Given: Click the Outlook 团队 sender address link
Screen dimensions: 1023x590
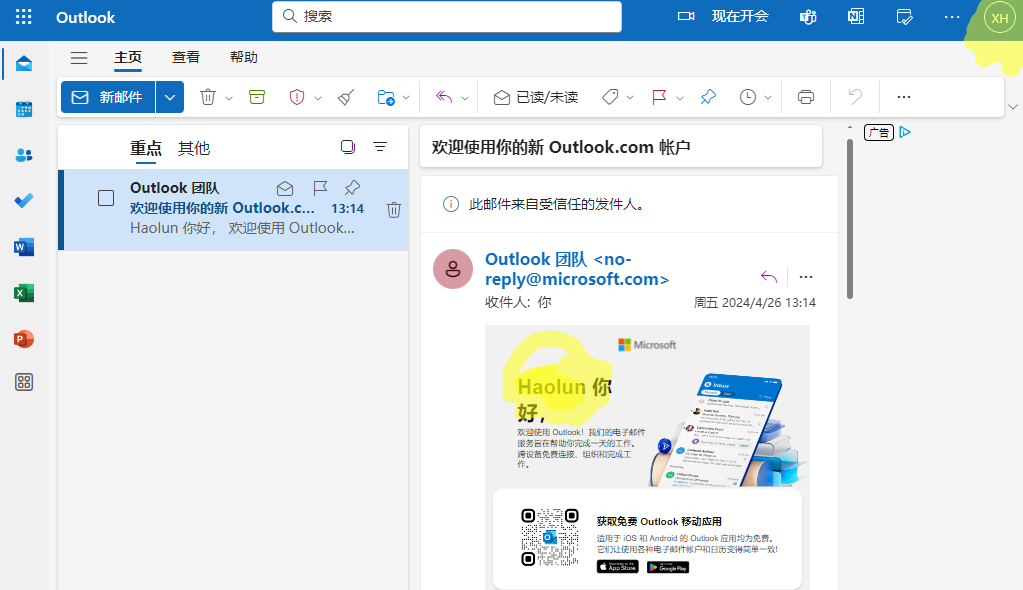Looking at the screenshot, I should pos(577,269).
